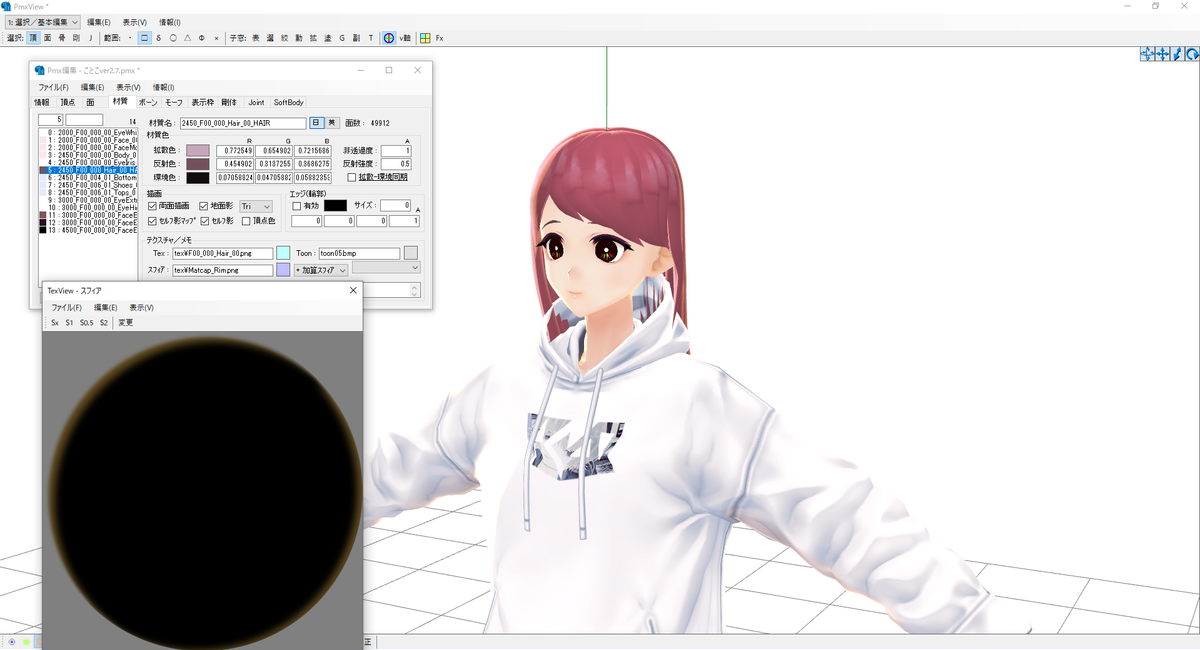The width and height of the screenshot is (1200, 650).
Task: Select the 骨 bone selection mode icon
Action: click(x=60, y=37)
